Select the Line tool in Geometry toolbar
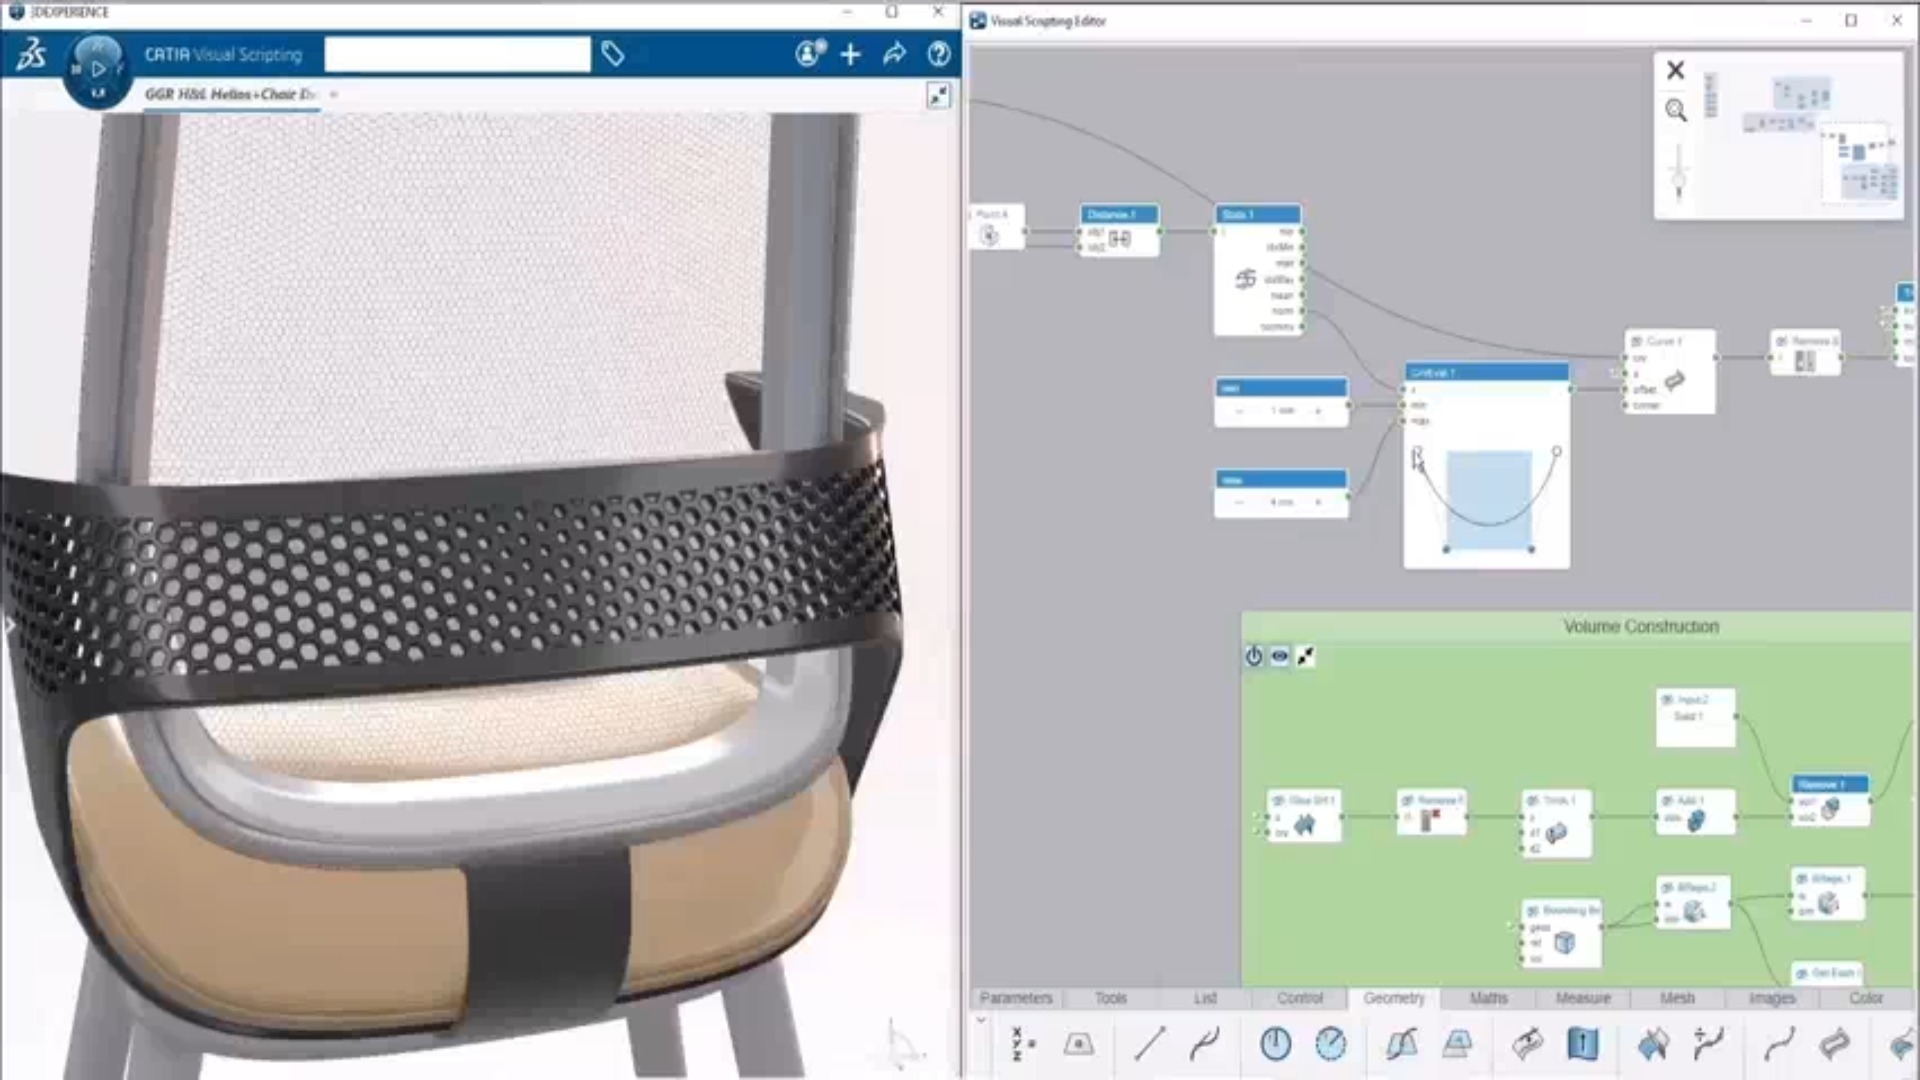This screenshot has height=1080, width=1920. coord(1149,1044)
